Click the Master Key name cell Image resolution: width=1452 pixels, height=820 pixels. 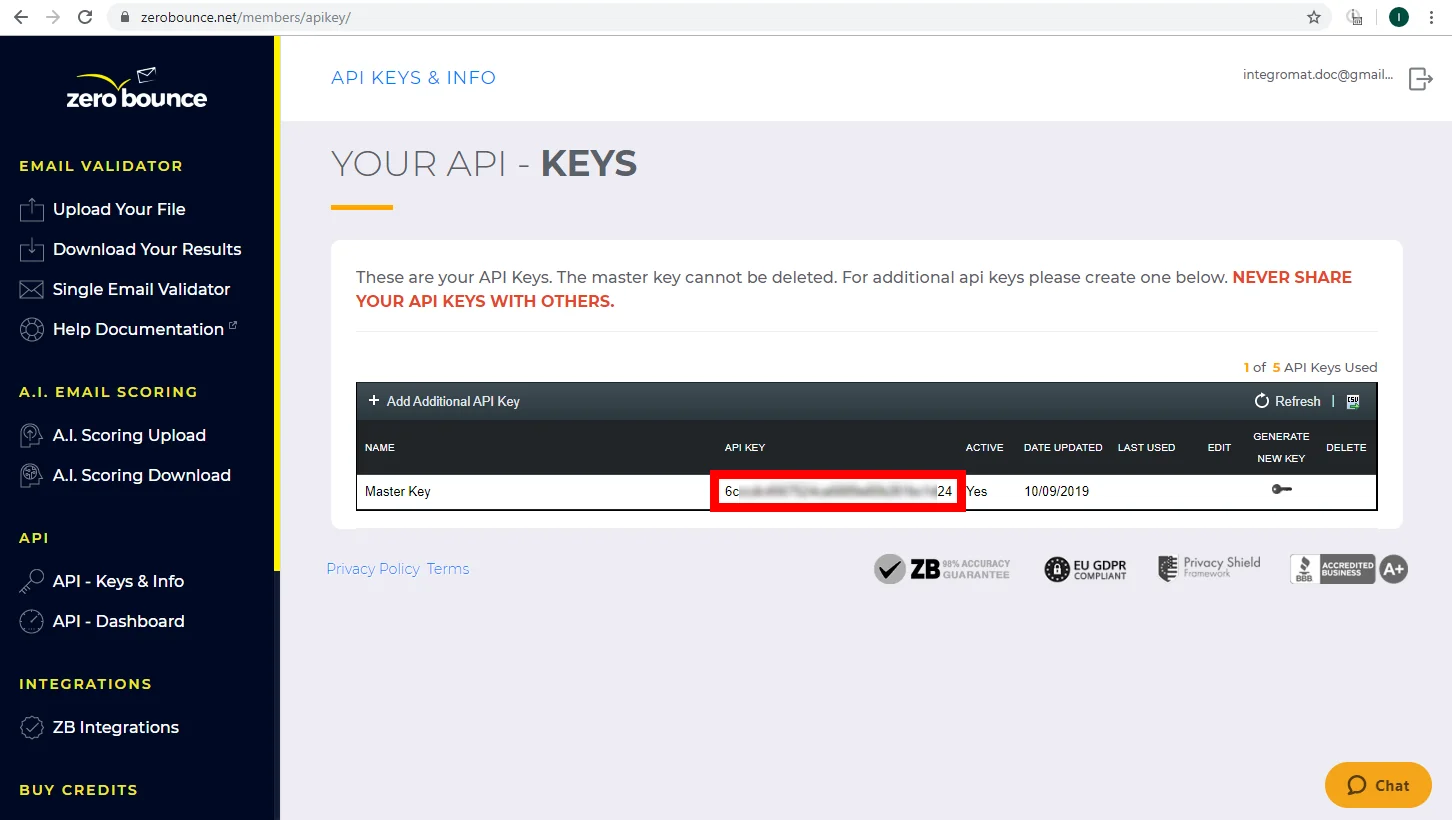pyautogui.click(x=398, y=492)
